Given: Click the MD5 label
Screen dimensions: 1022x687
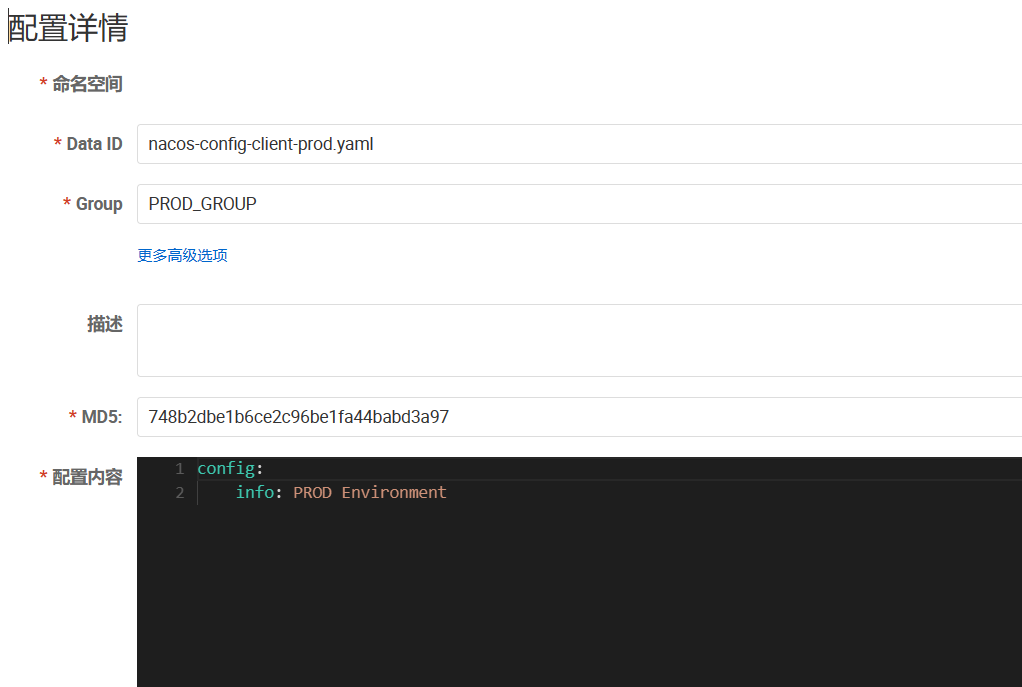Looking at the screenshot, I should click(x=101, y=417).
